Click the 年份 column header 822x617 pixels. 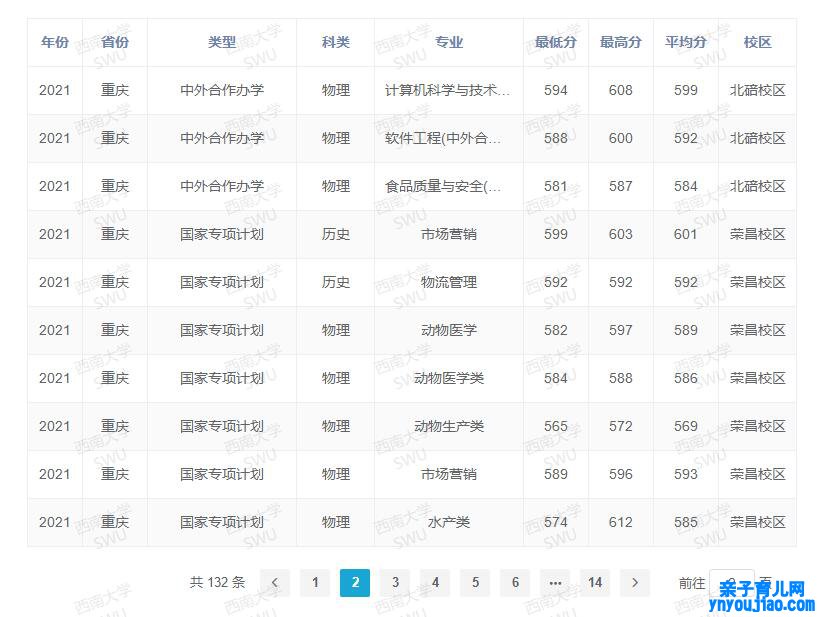55,42
